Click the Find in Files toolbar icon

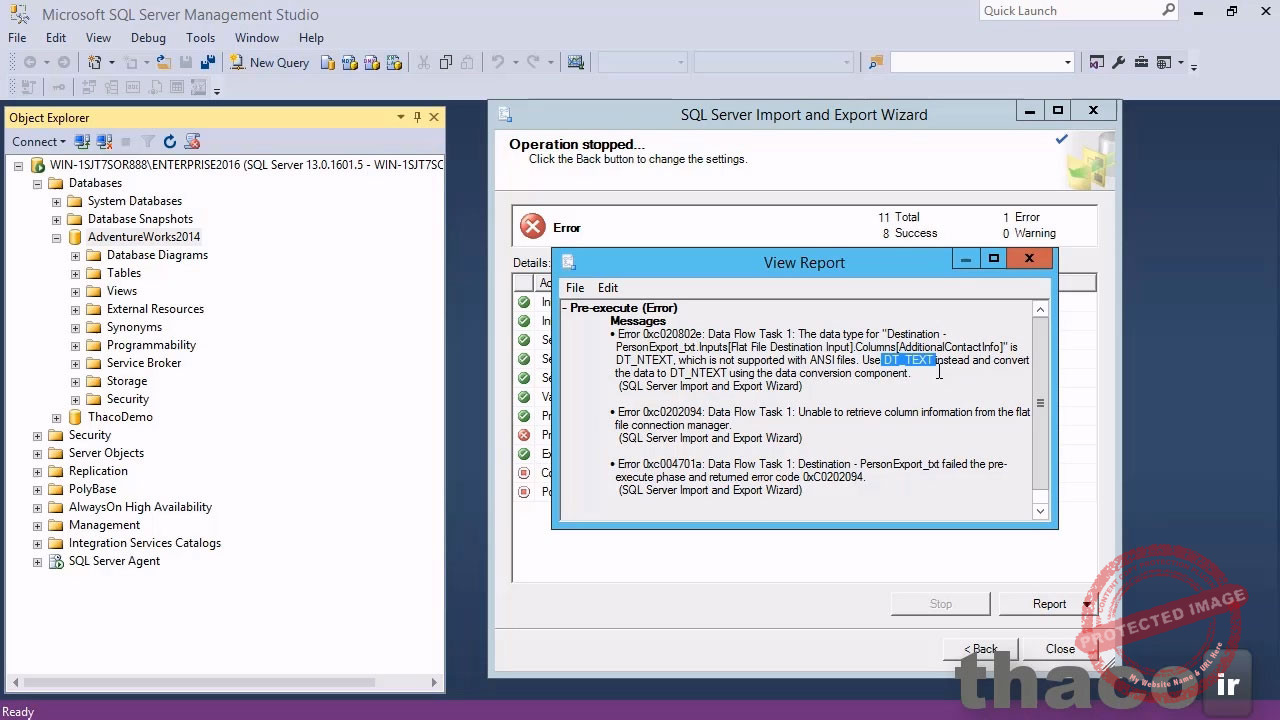[x=876, y=62]
